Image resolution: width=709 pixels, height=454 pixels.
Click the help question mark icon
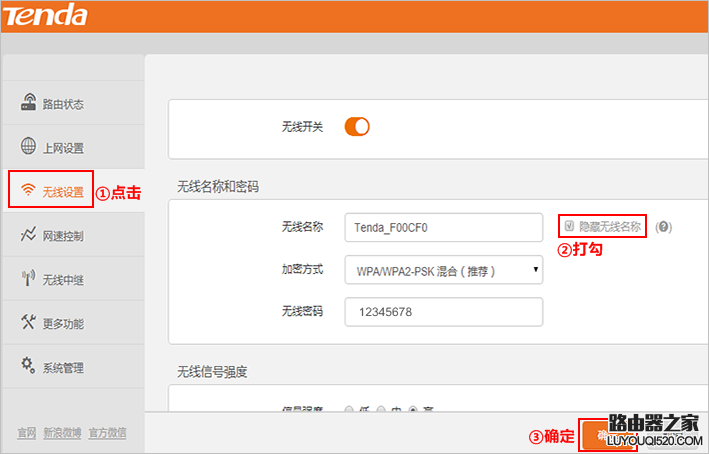point(663,227)
